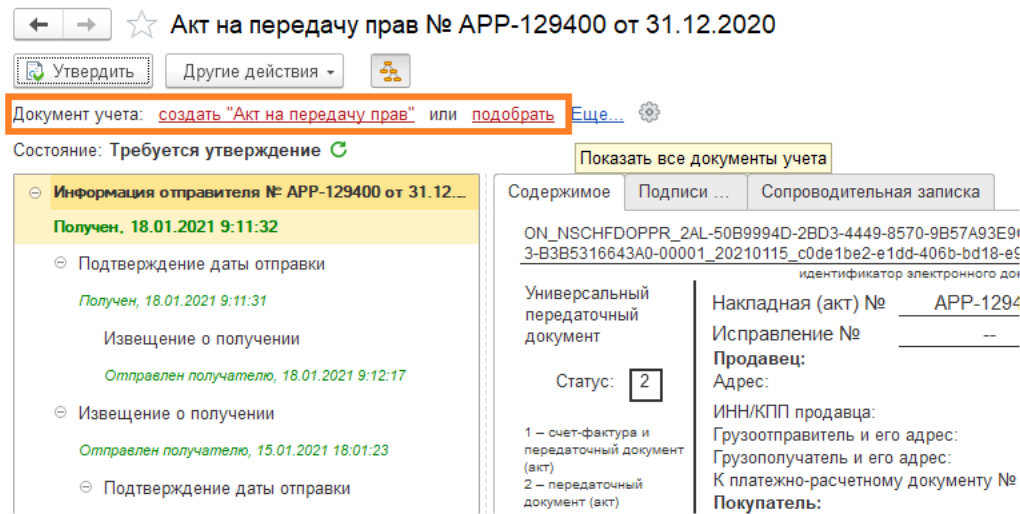Collapse the Информация отправителя tree node
This screenshot has width=1020, height=514.
pyautogui.click(x=37, y=192)
